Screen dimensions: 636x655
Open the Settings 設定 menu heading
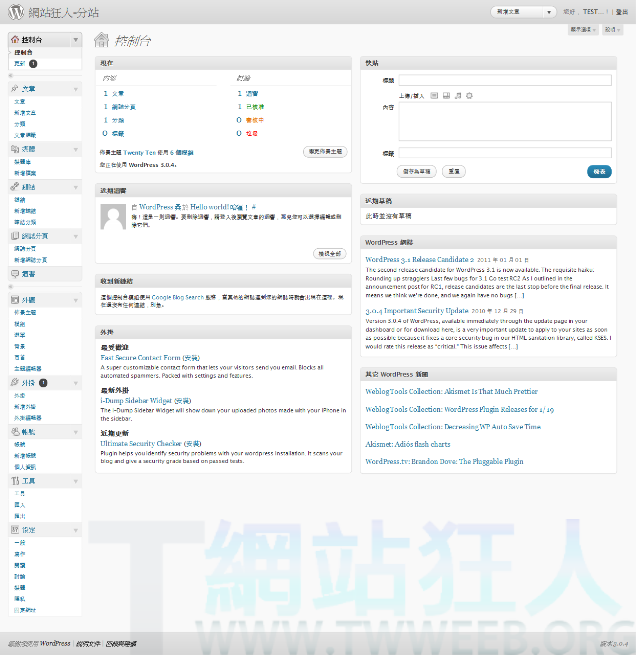tap(28, 530)
